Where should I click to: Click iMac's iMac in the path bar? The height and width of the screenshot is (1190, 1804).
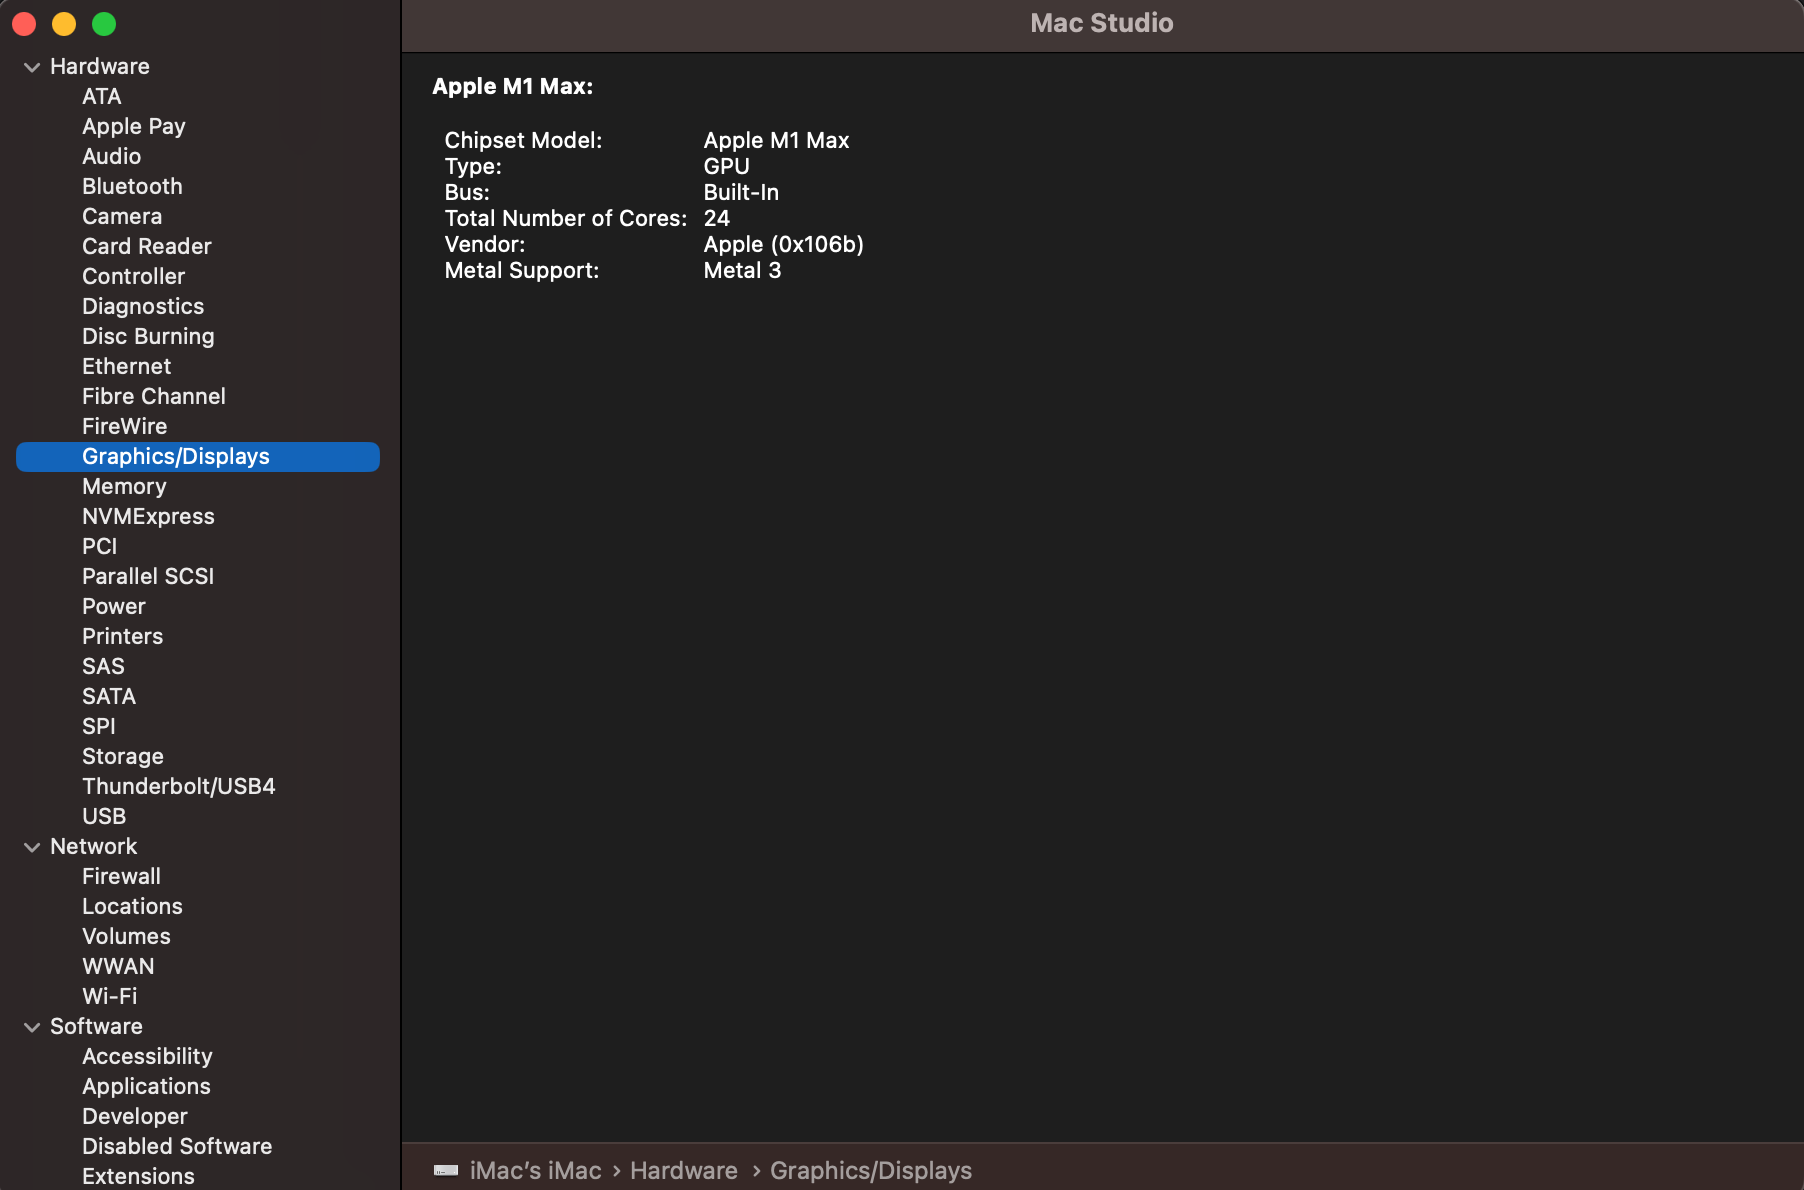click(536, 1170)
